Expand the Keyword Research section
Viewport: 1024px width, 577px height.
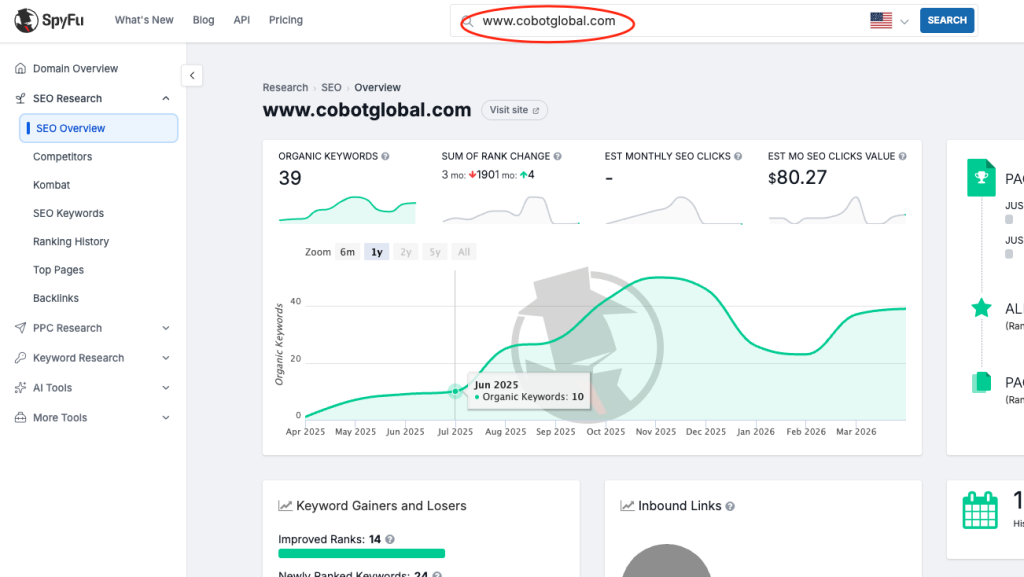pos(166,358)
